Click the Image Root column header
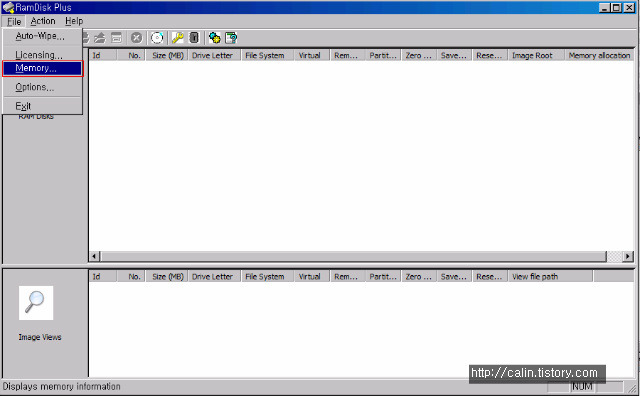 click(x=536, y=56)
